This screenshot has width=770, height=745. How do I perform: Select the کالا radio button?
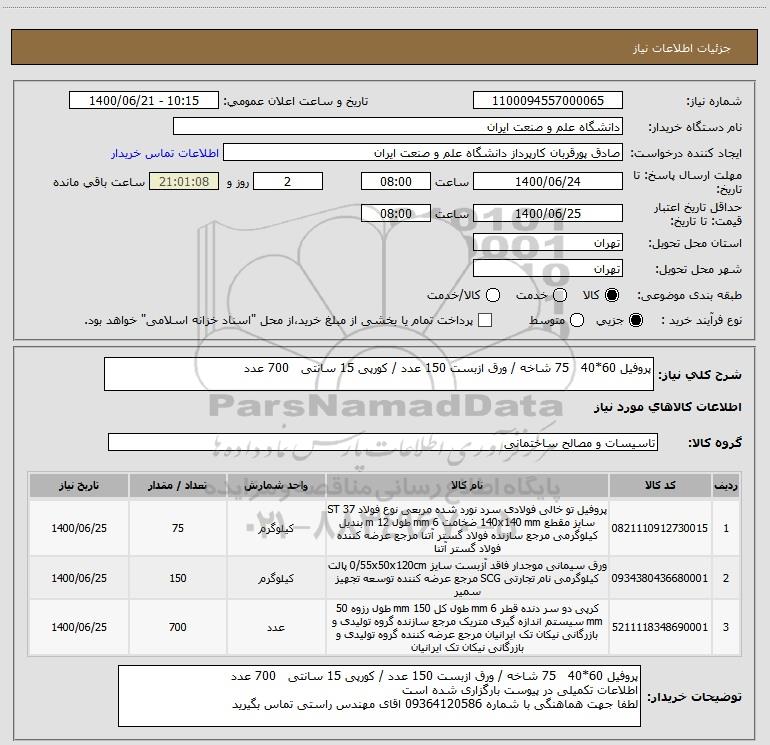coord(612,295)
